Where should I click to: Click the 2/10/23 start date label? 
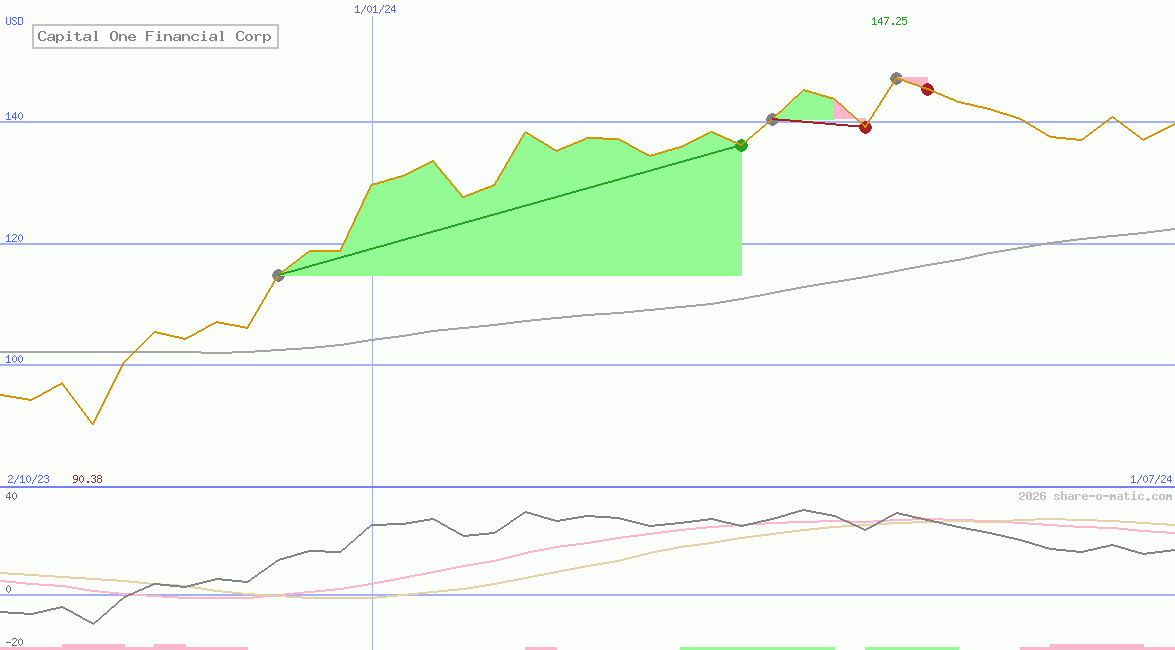point(28,479)
